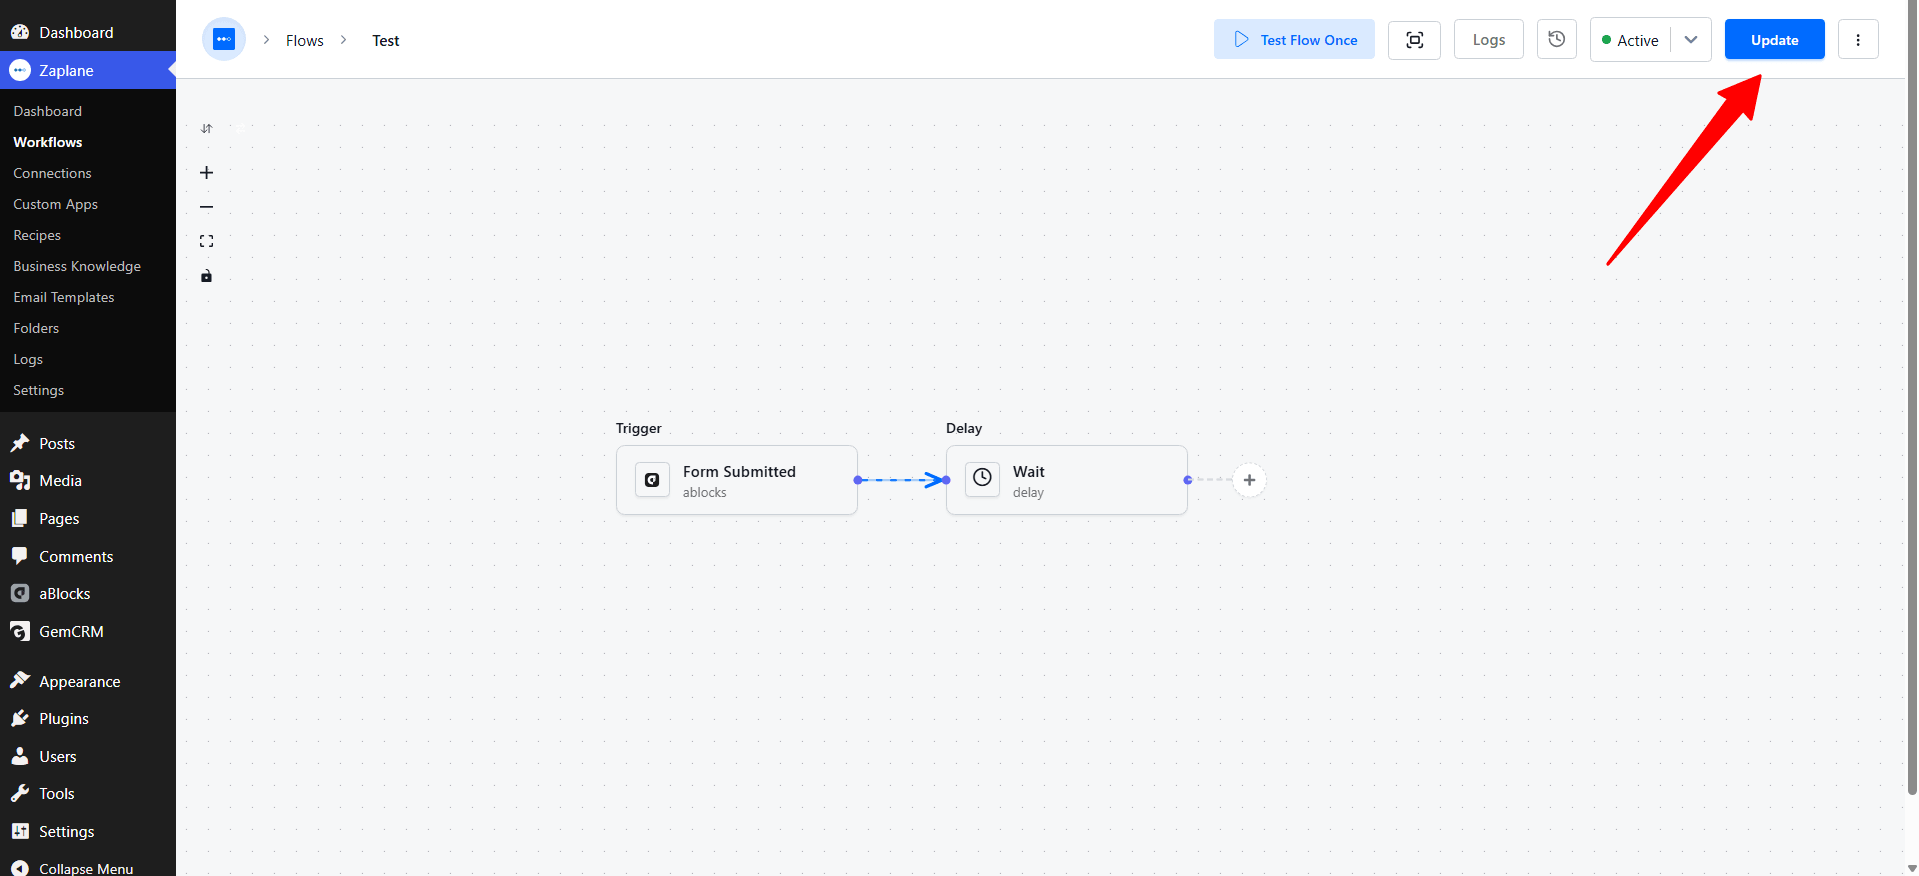Open the Comments menu
The width and height of the screenshot is (1919, 876).
pos(88,556)
